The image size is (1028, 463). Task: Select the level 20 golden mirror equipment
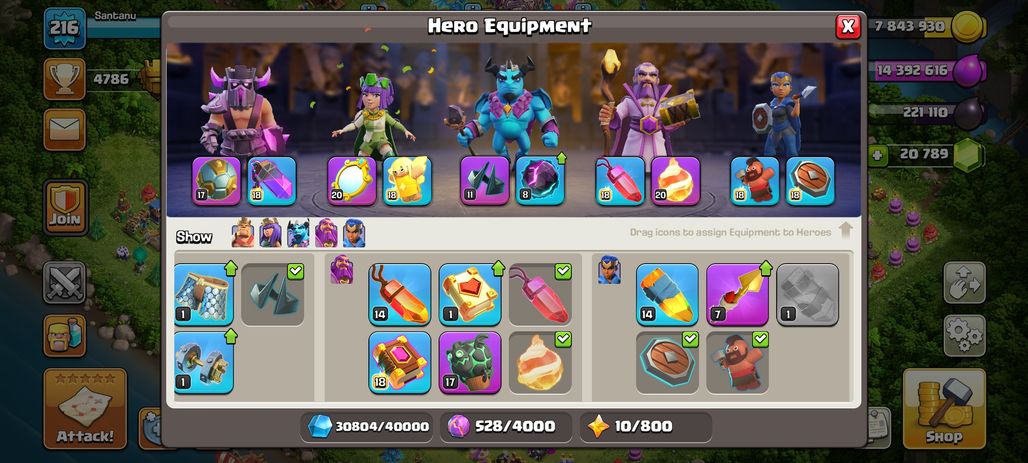[x=352, y=181]
